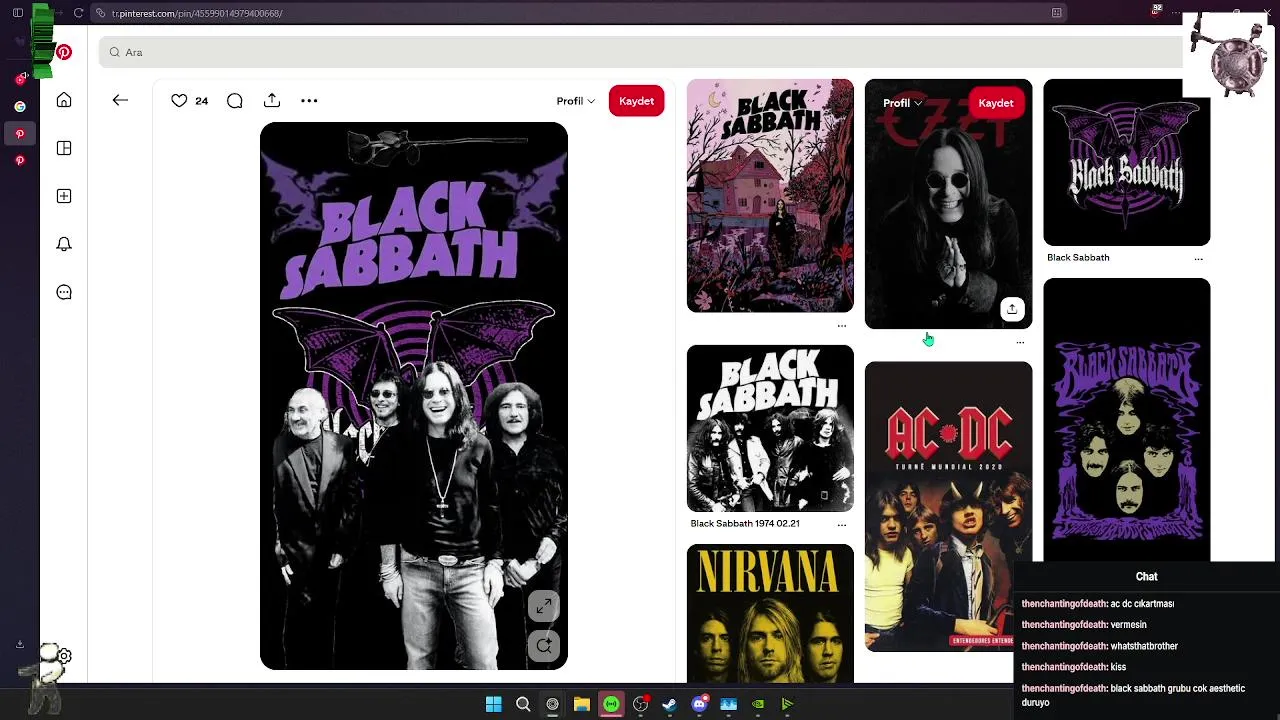This screenshot has height=720, width=1280.
Task: Open the site info icon in address bar
Action: point(101,13)
